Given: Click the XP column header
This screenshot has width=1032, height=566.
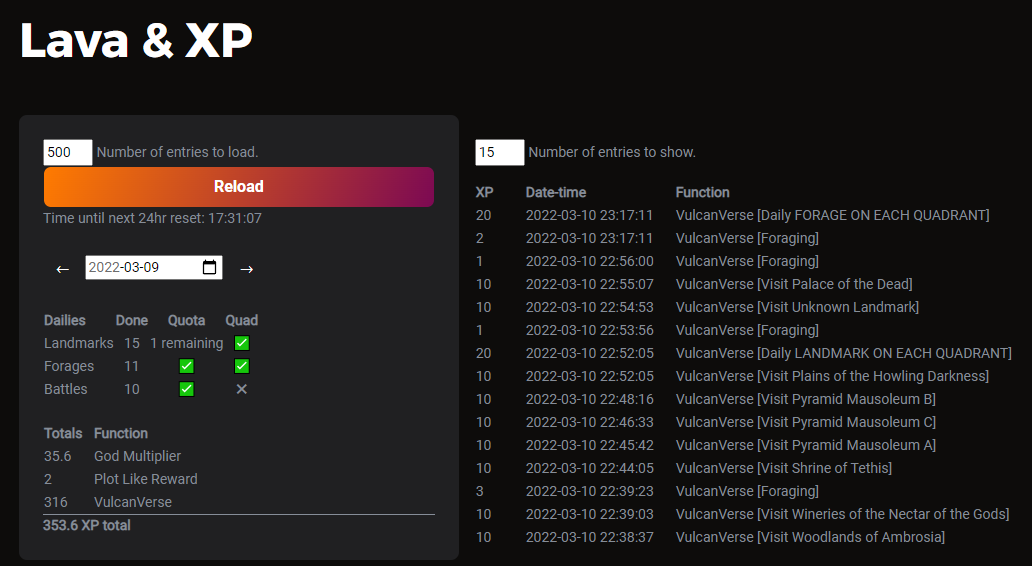Looking at the screenshot, I should click(x=484, y=192).
